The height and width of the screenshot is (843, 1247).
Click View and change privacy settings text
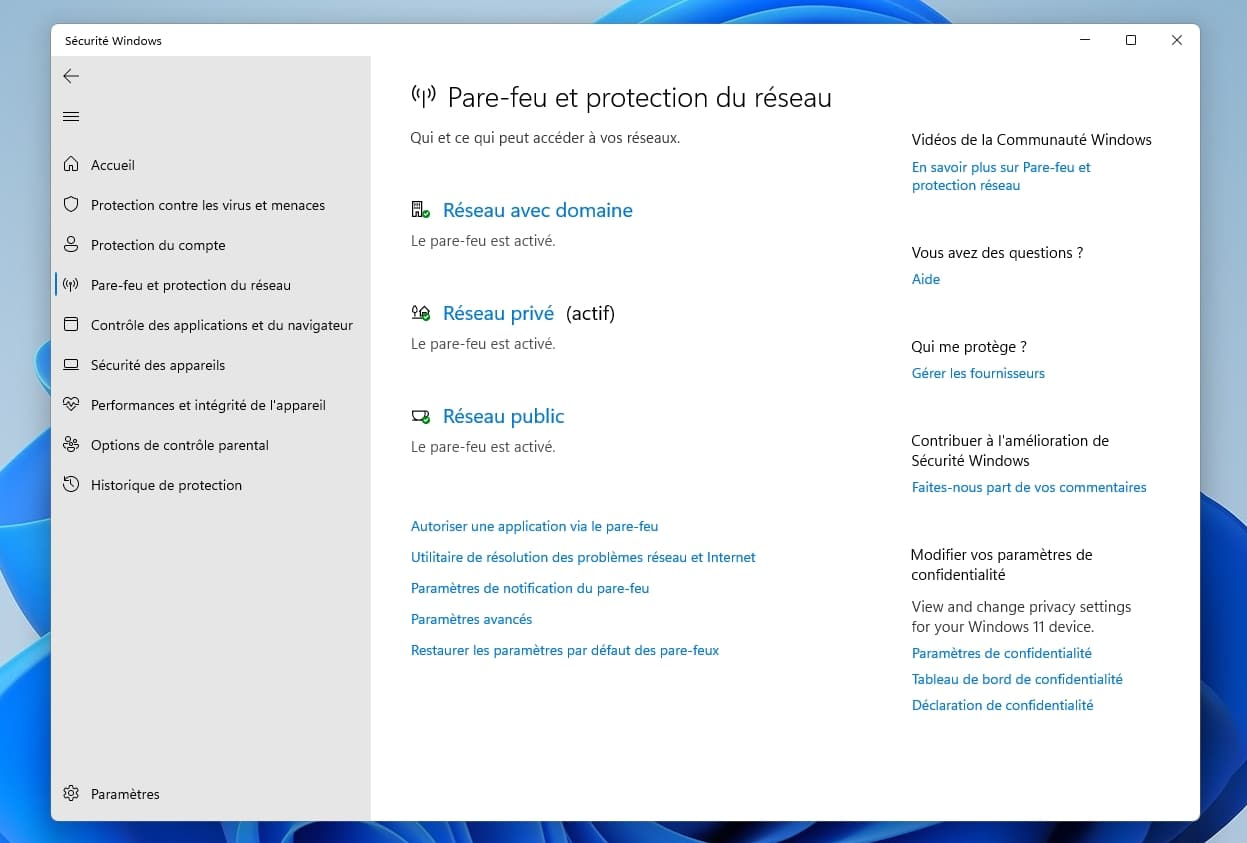tap(1021, 617)
